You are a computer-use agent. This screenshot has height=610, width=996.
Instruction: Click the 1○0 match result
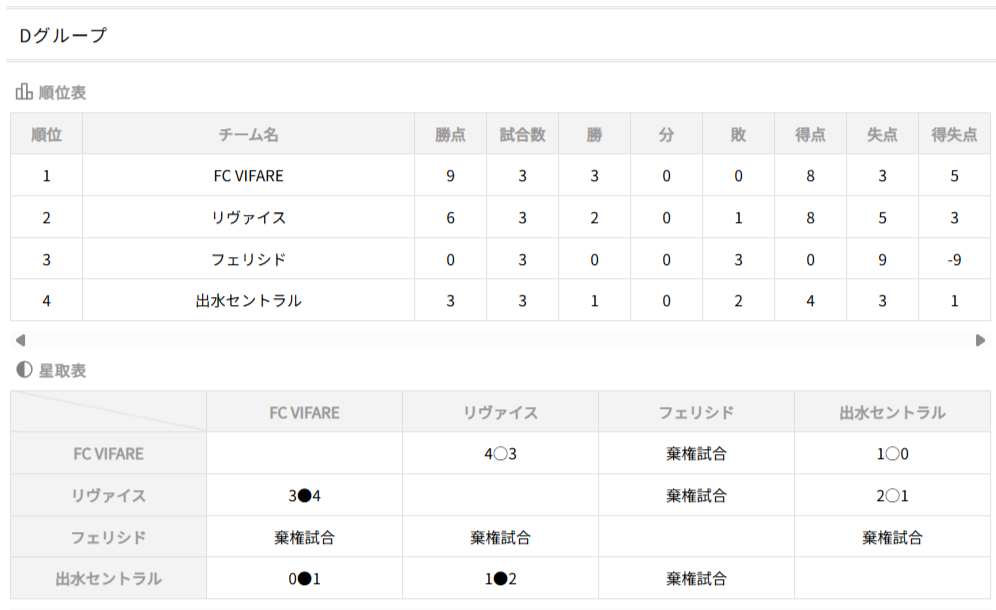[892, 454]
